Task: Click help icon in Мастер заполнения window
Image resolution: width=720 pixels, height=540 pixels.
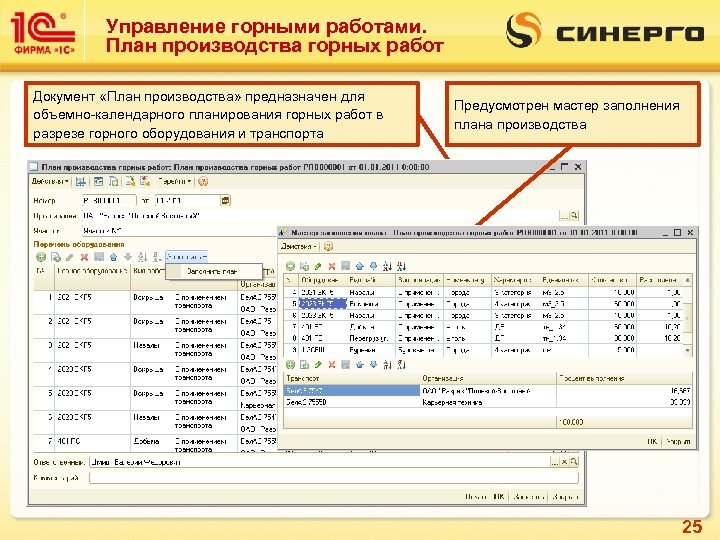Action: click(x=328, y=246)
